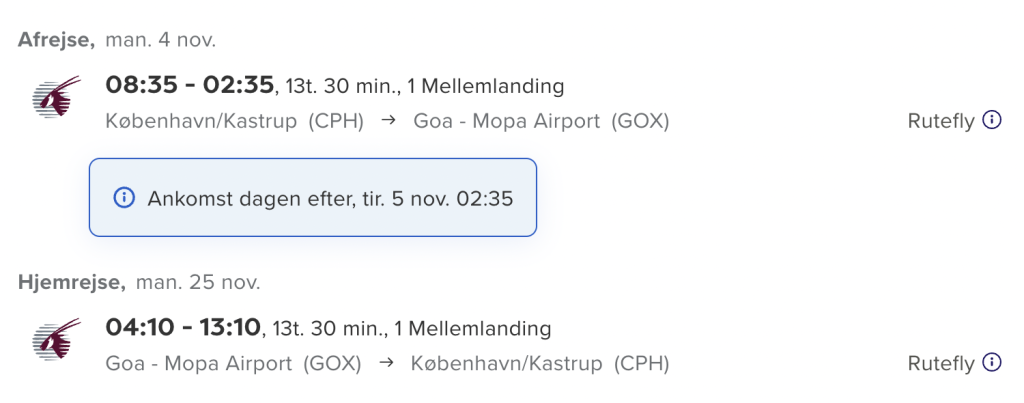Click the return Rutefly label
The height and width of the screenshot is (403, 1024).
[940, 363]
